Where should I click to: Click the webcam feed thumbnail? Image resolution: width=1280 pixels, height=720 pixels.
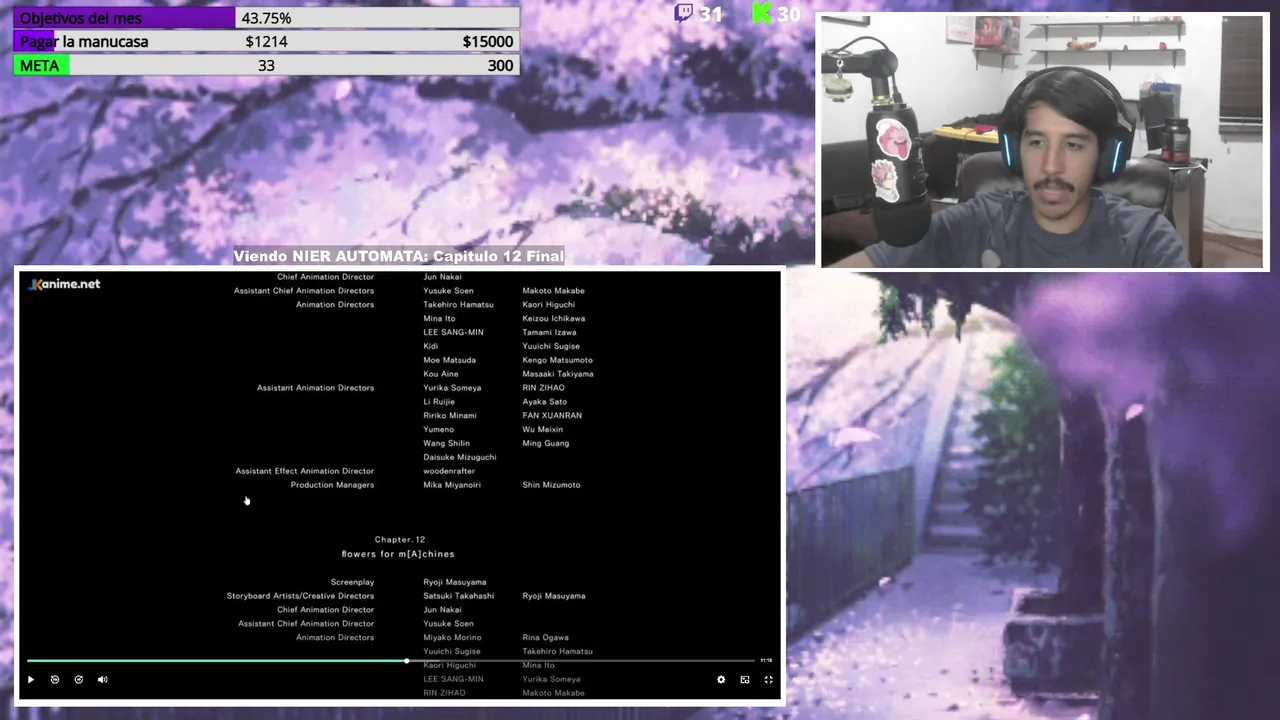1044,141
